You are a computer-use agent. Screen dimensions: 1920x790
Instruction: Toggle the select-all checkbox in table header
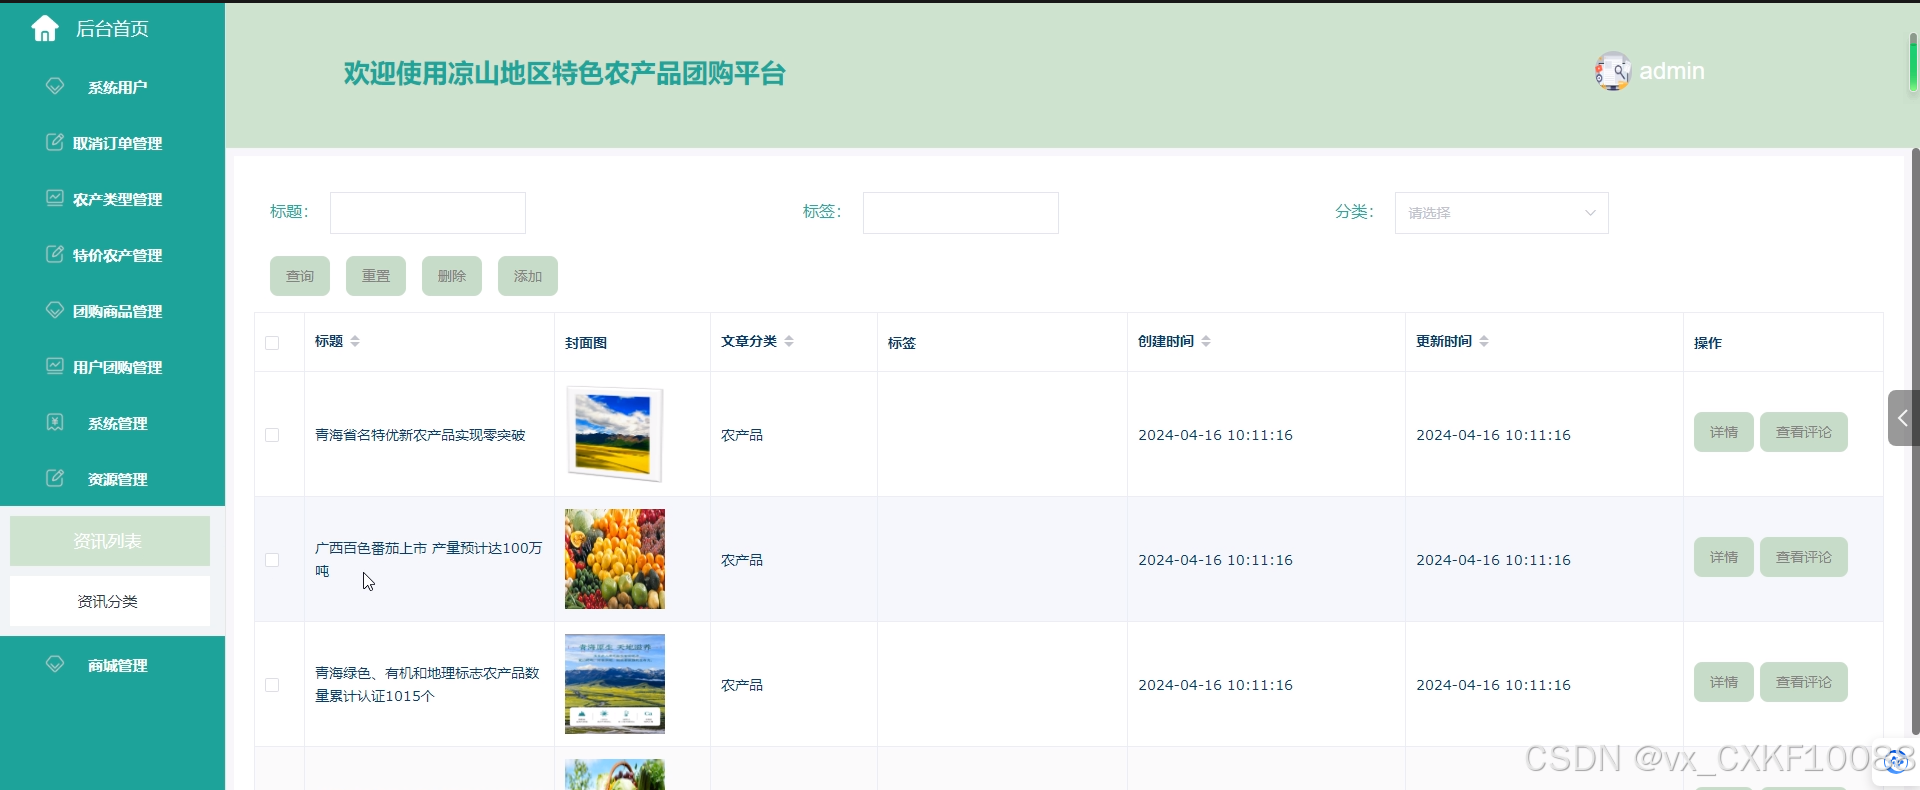[x=272, y=343]
